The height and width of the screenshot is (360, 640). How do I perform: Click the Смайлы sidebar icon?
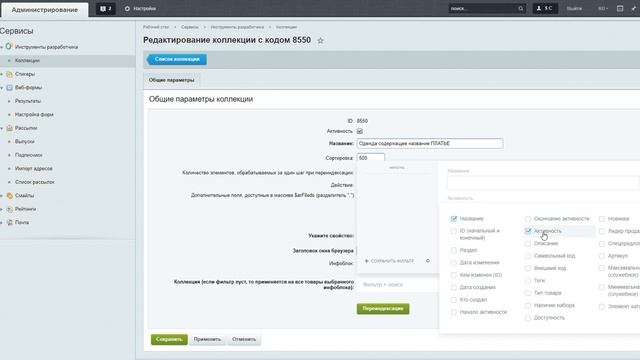(x=9, y=196)
